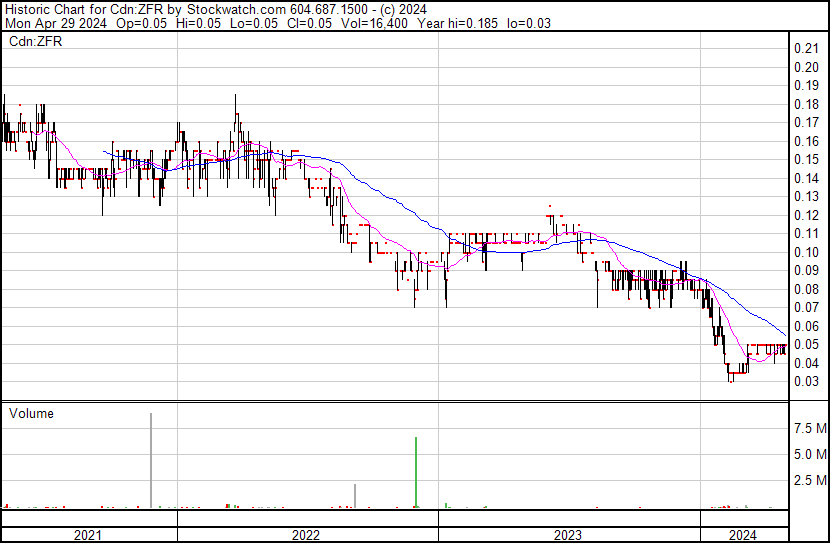Select the 2024 year label
The height and width of the screenshot is (543, 830).
742,535
